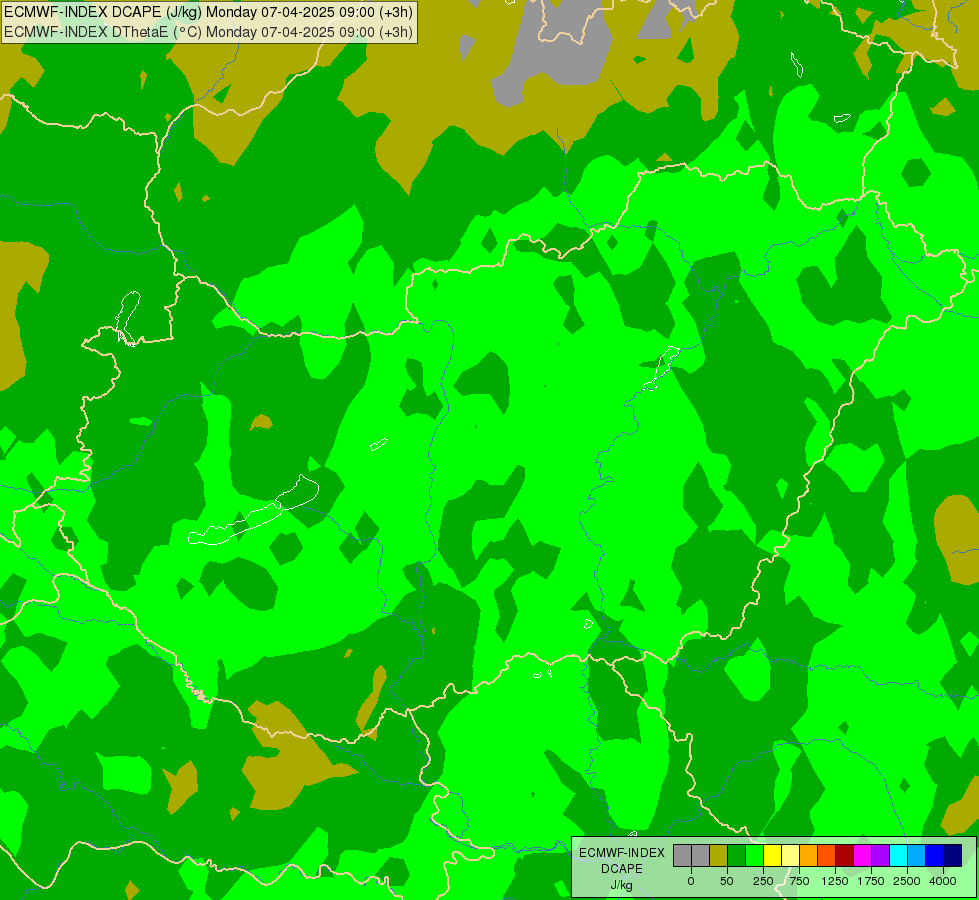Click the legend value label 50
Screen dimensions: 979x900
click(727, 881)
